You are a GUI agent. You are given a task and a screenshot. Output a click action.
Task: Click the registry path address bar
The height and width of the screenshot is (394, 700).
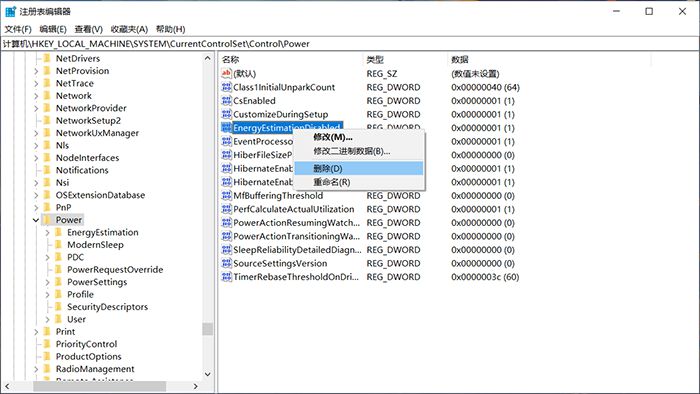click(350, 44)
